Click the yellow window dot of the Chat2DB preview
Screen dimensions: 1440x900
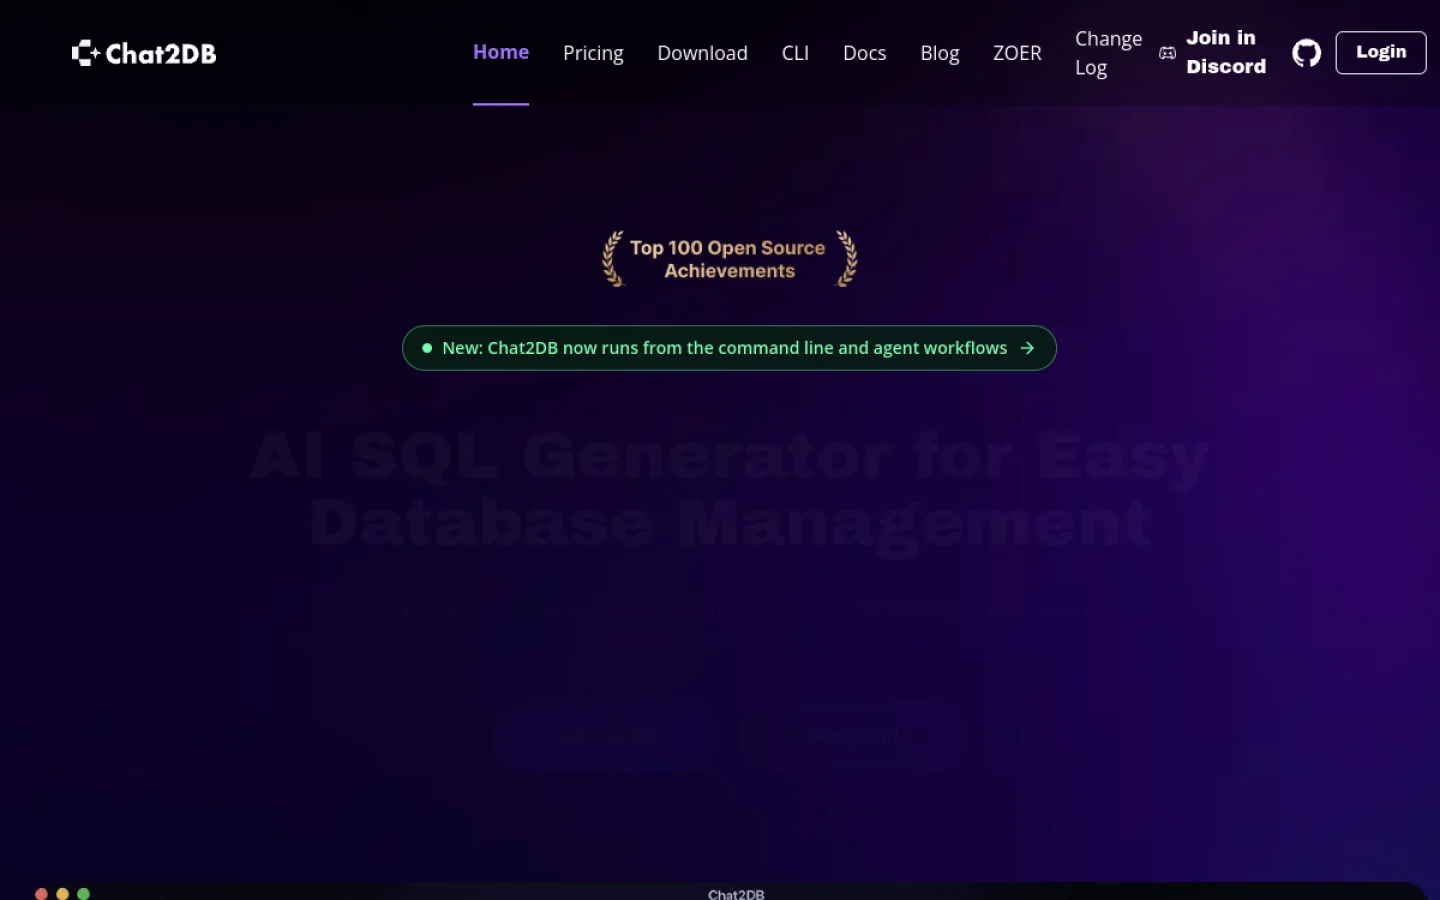point(62,894)
